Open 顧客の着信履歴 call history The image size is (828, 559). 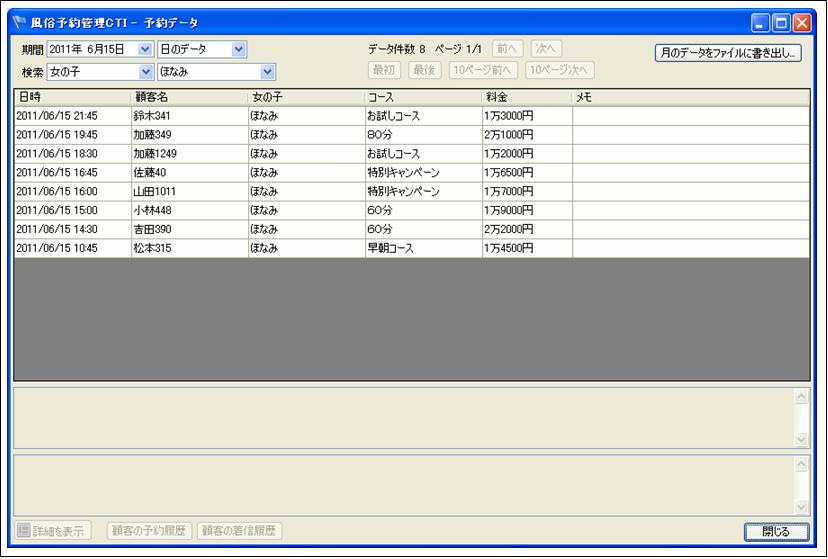[239, 531]
